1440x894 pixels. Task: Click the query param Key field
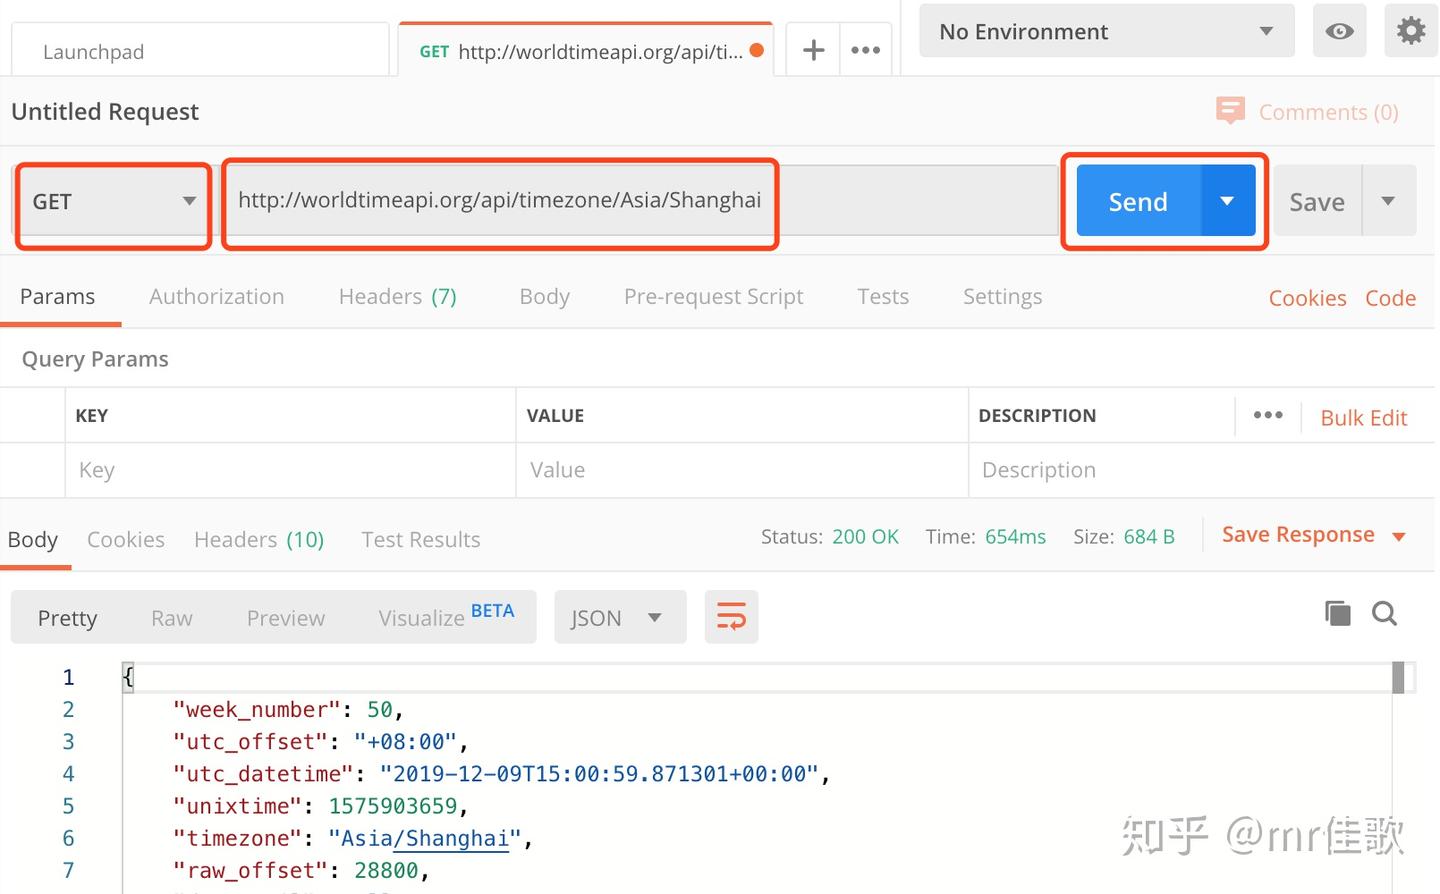click(x=291, y=470)
